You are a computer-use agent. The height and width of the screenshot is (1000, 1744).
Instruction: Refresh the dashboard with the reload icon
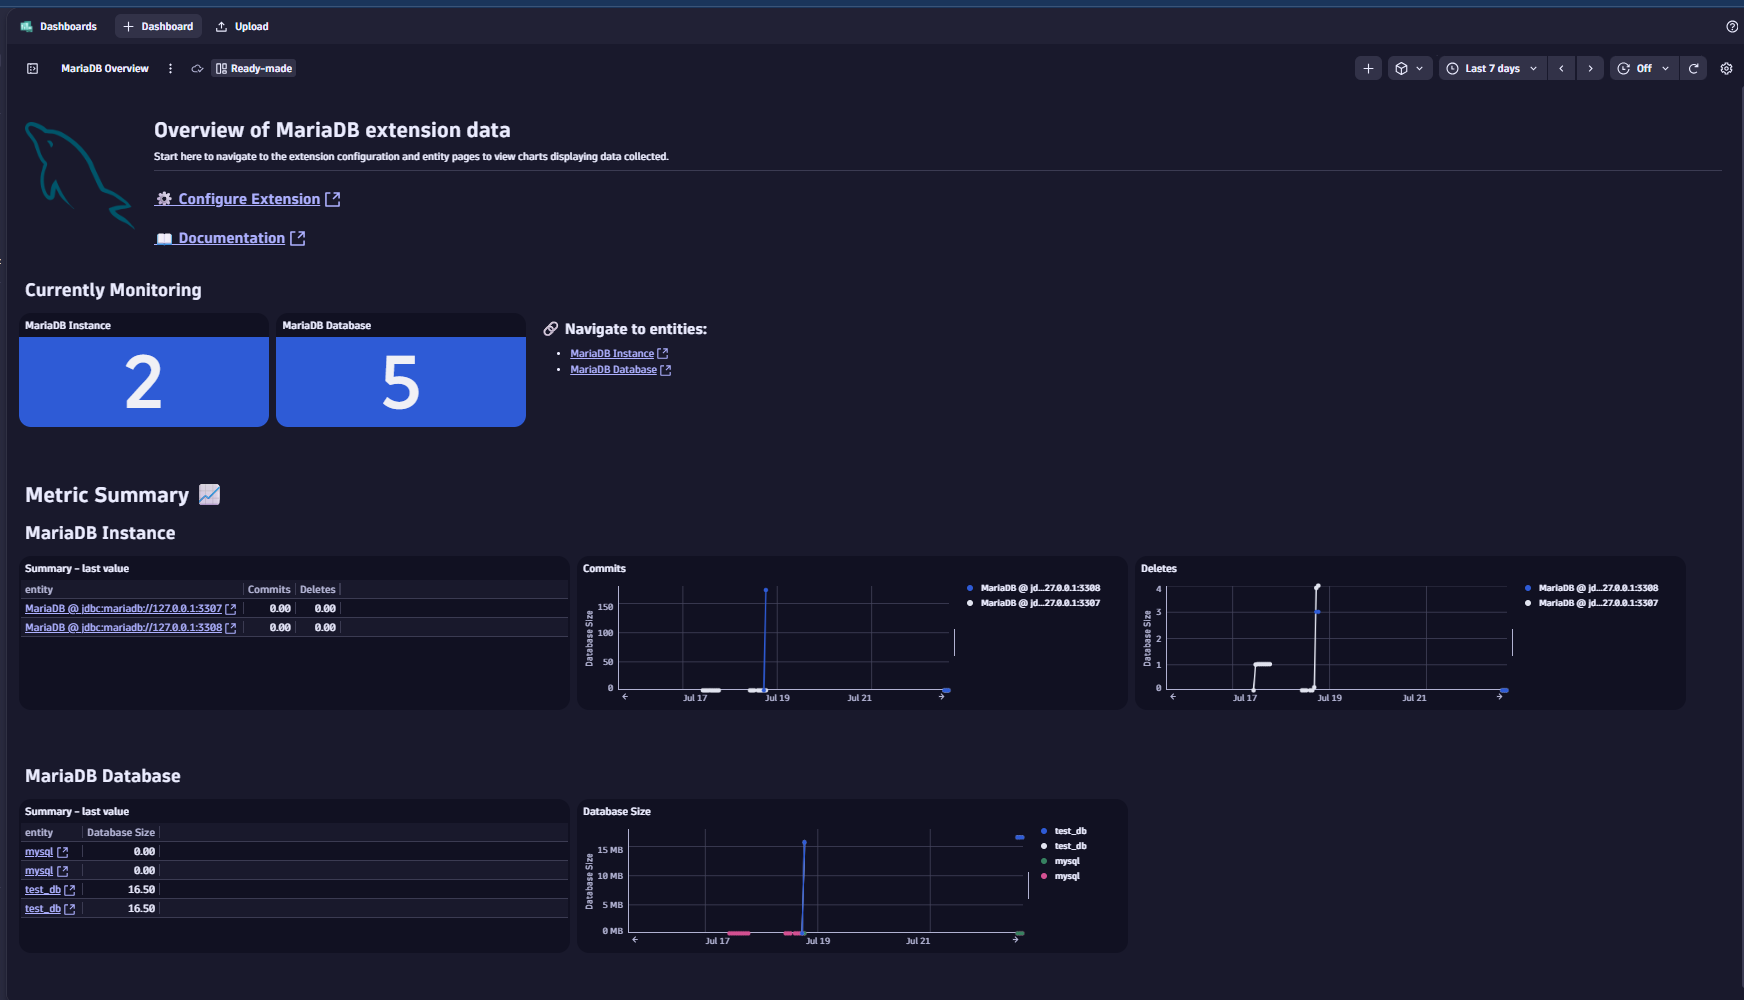point(1694,68)
